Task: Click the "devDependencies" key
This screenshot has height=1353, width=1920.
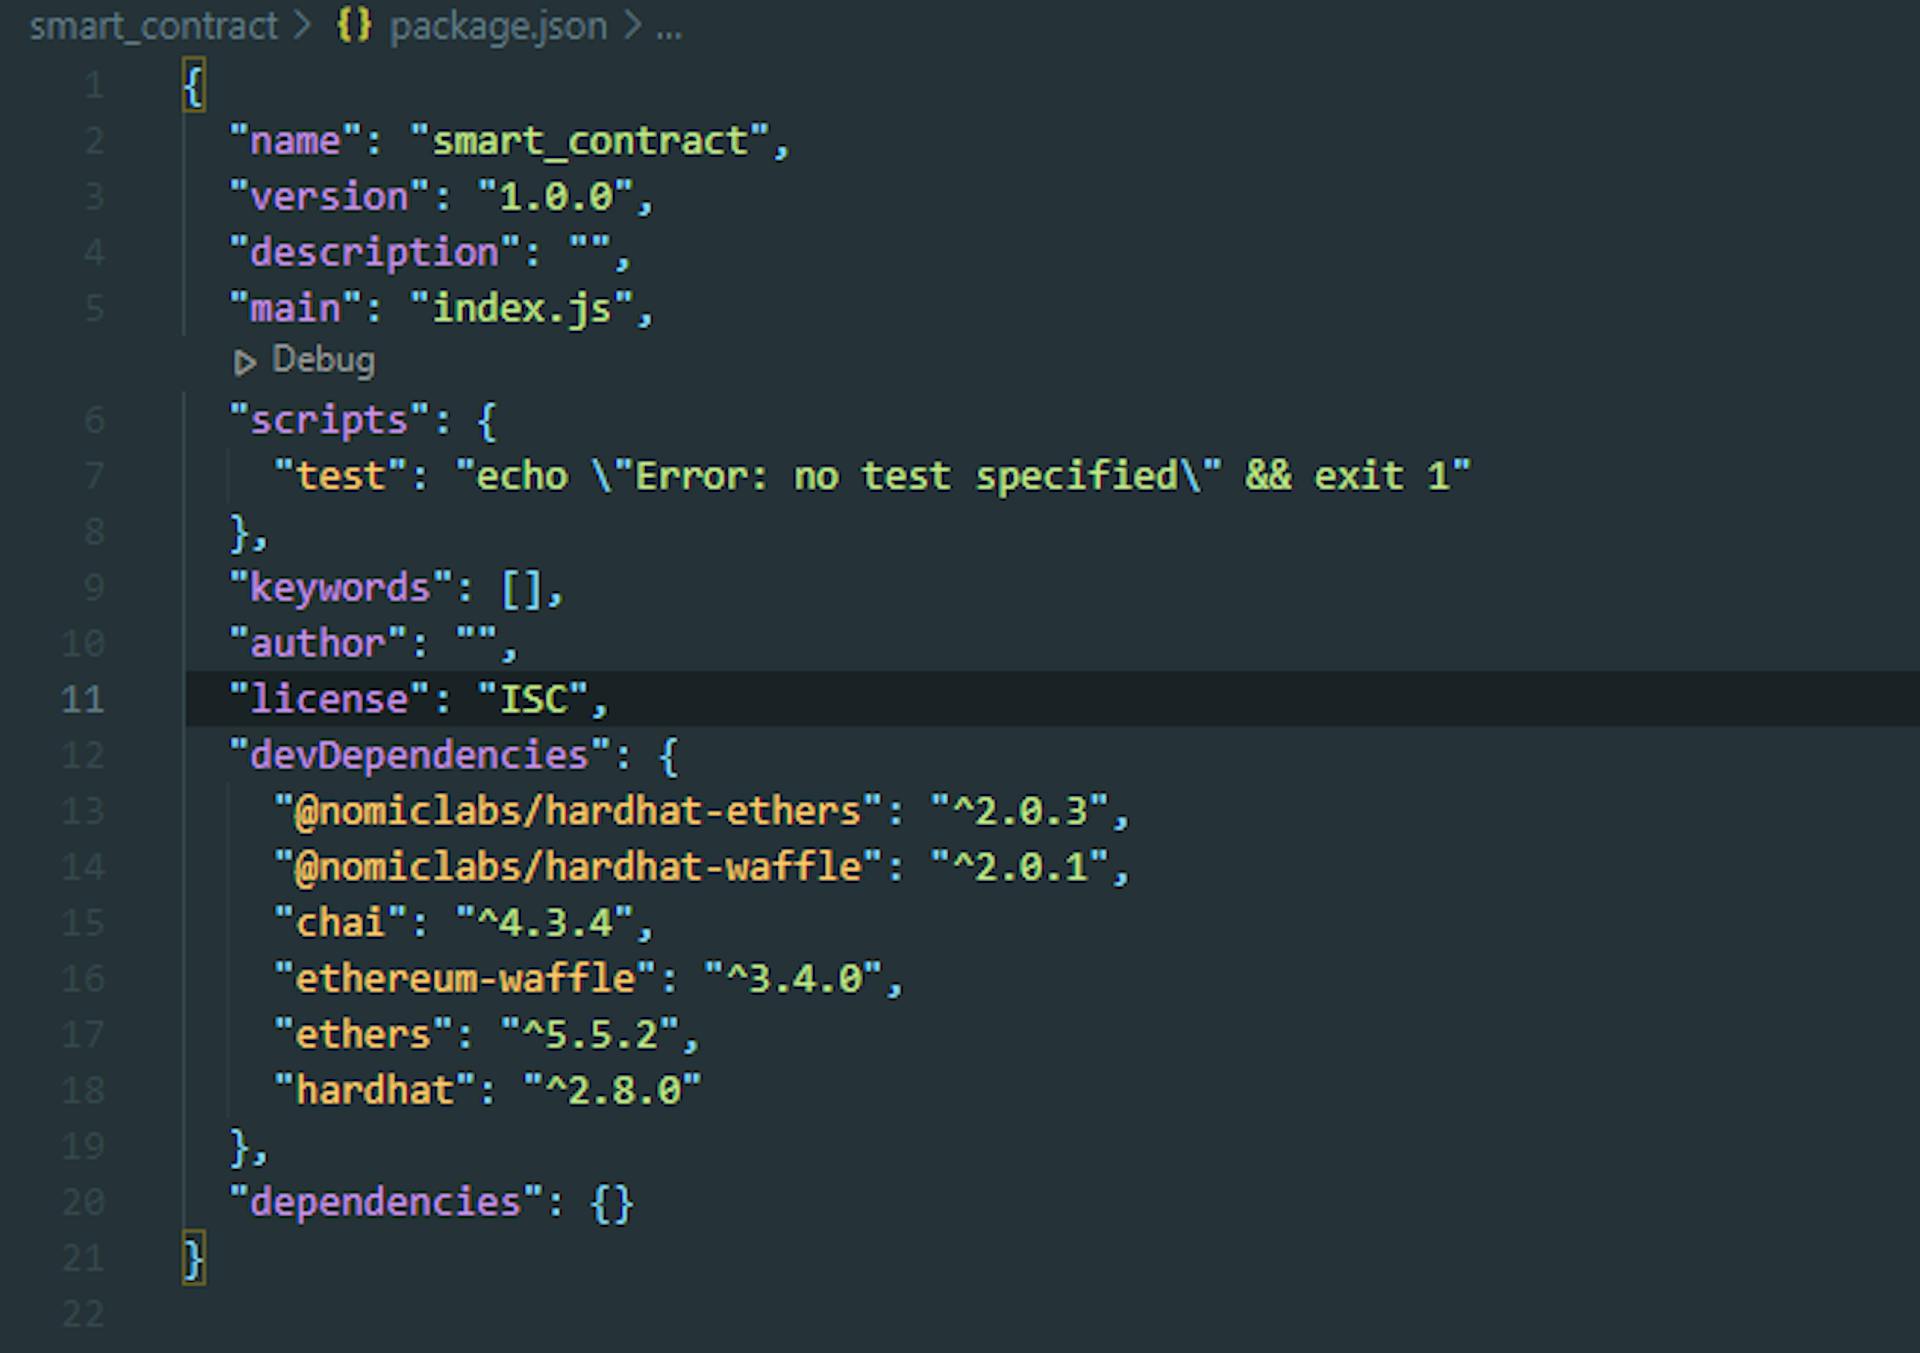Action: [419, 756]
